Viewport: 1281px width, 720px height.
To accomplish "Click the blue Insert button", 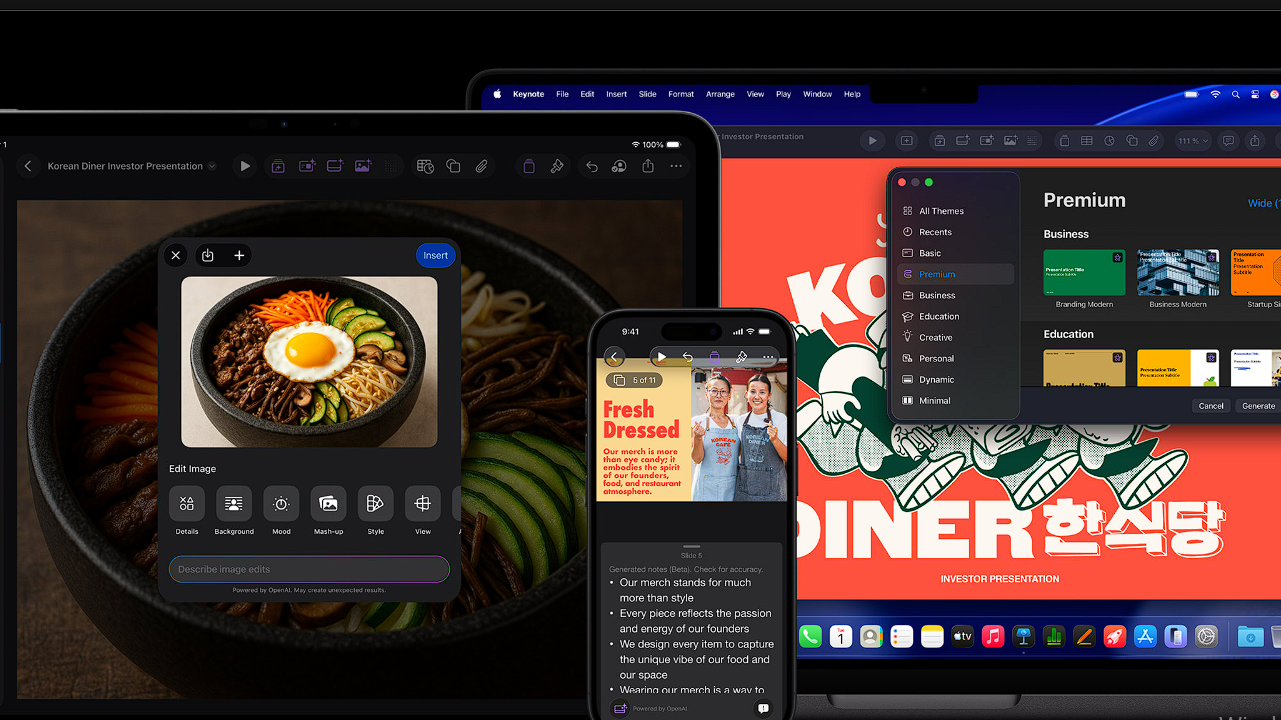I will pyautogui.click(x=435, y=255).
